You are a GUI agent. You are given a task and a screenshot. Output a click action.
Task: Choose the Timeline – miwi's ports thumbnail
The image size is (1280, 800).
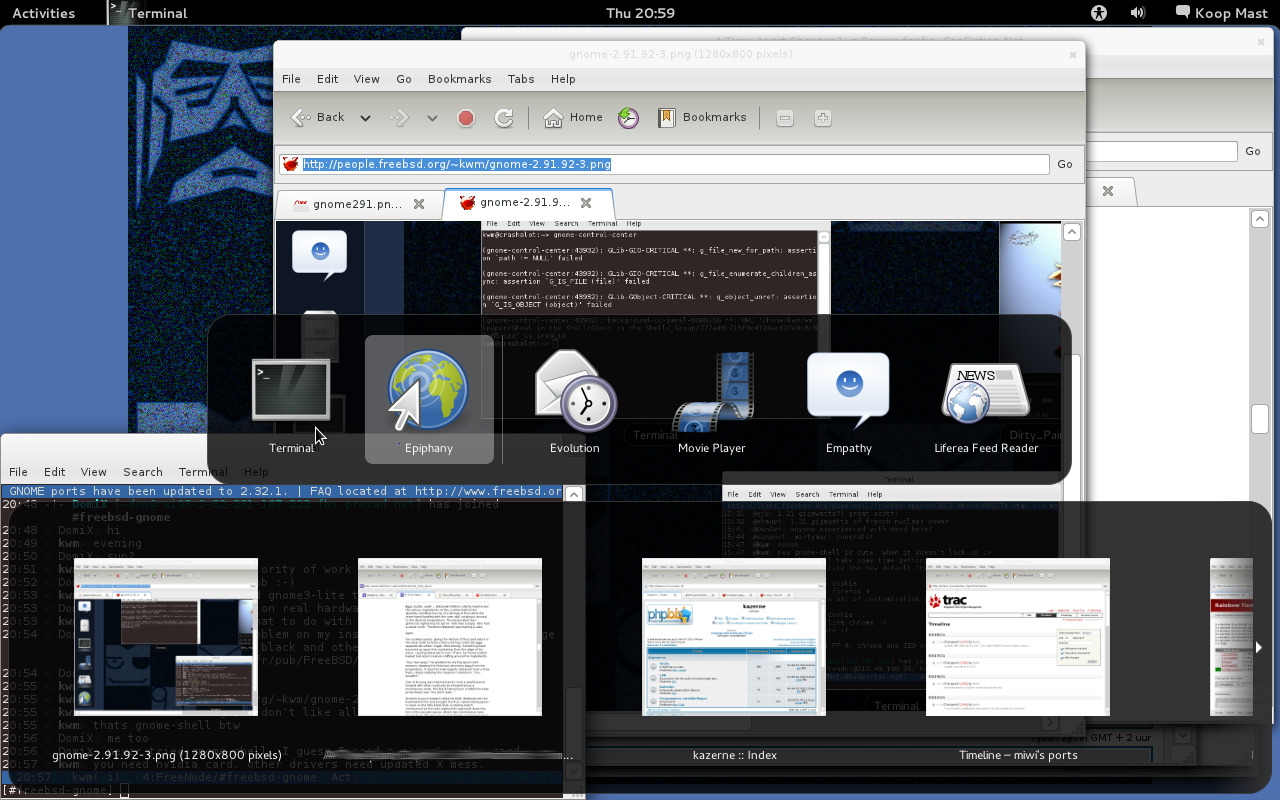click(x=1018, y=637)
